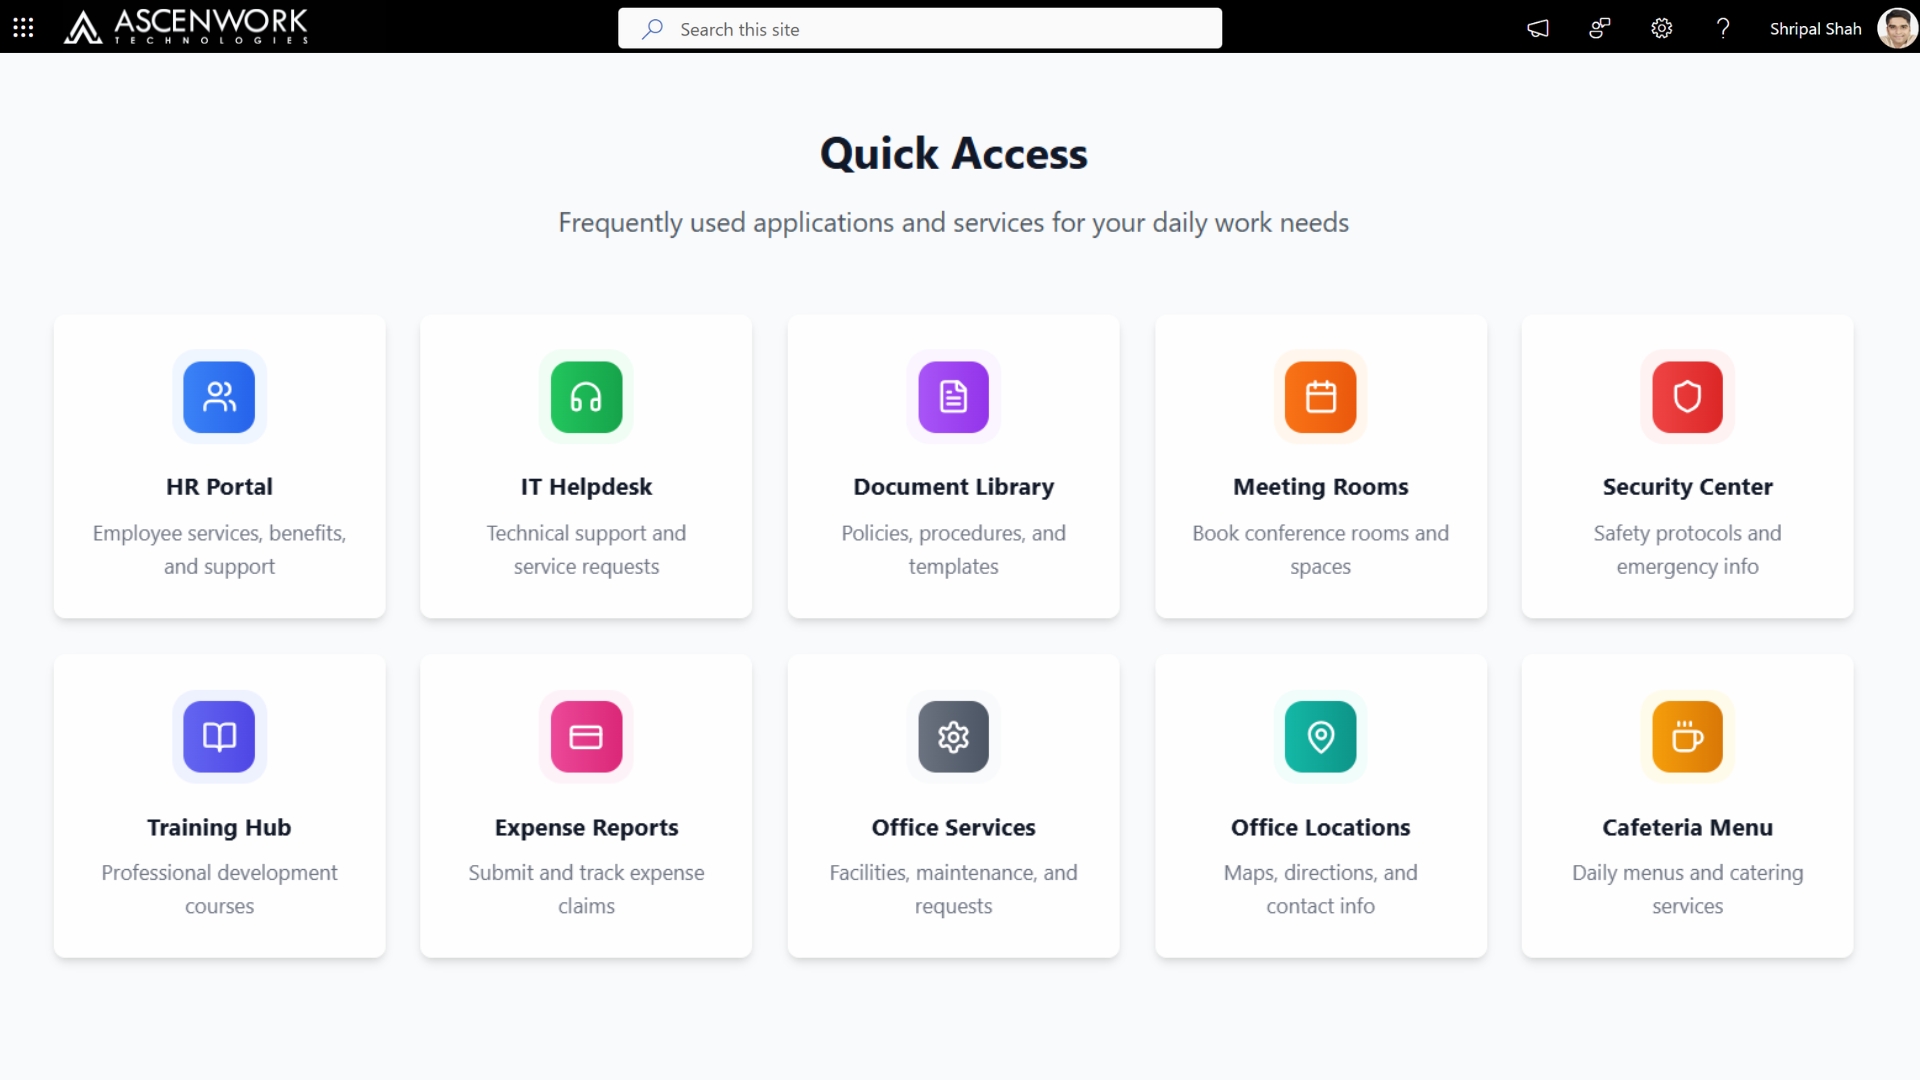Image resolution: width=1920 pixels, height=1080 pixels.
Task: Click the Cafeteria Menu coffee cup icon
Action: pyautogui.click(x=1687, y=737)
